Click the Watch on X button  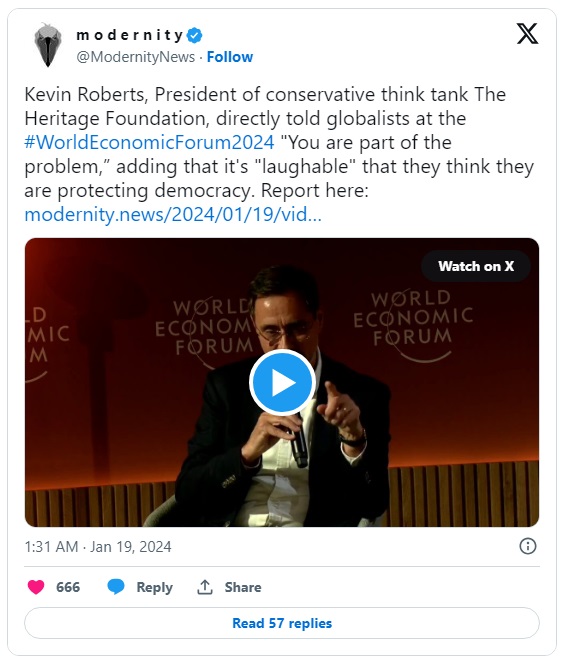click(476, 266)
